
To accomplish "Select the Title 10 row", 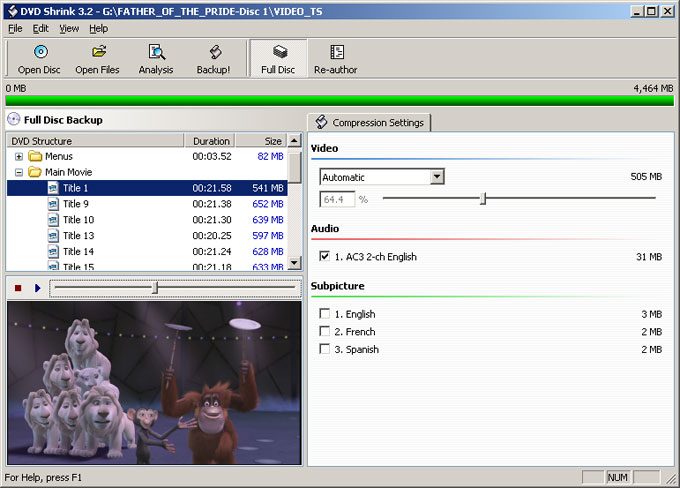I will [147, 220].
